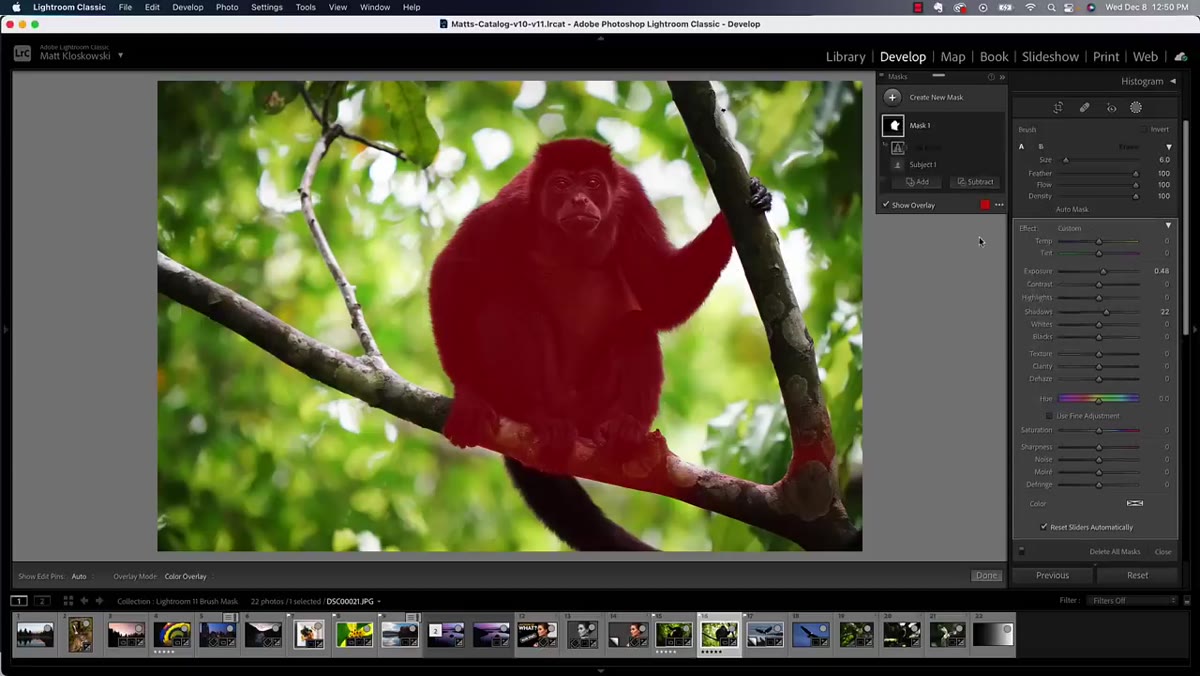Click the Close link in masking panel
Viewport: 1200px width, 676px height.
pyautogui.click(x=1163, y=552)
